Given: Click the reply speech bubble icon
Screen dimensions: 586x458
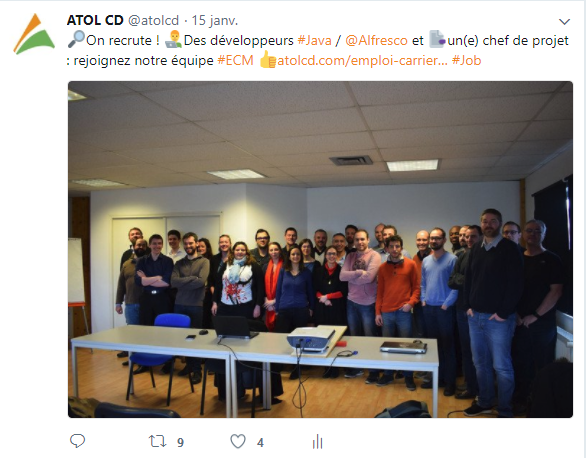Looking at the screenshot, I should point(78,441).
